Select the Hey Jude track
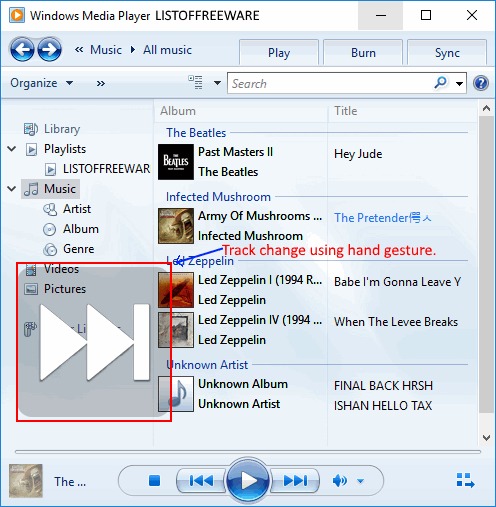Image resolution: width=496 pixels, height=507 pixels. pos(358,154)
